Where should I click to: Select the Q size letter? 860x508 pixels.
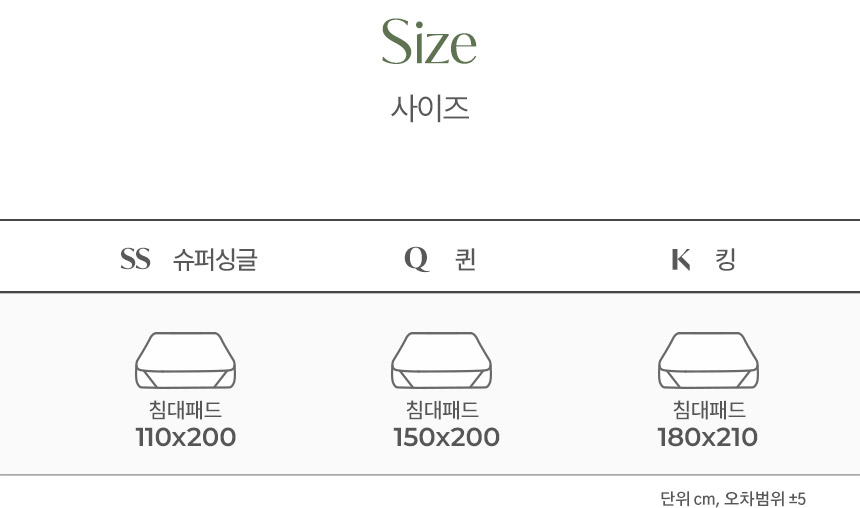[x=416, y=259]
